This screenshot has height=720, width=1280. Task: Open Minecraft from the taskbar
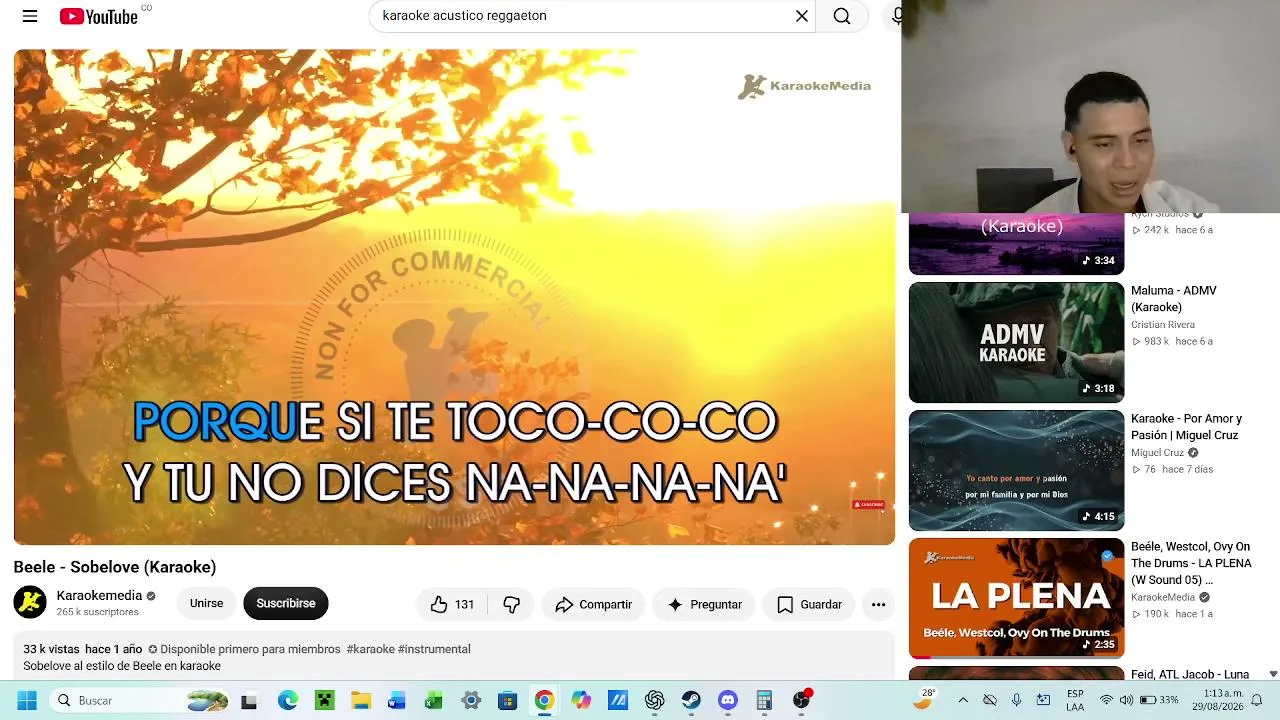tap(324, 701)
